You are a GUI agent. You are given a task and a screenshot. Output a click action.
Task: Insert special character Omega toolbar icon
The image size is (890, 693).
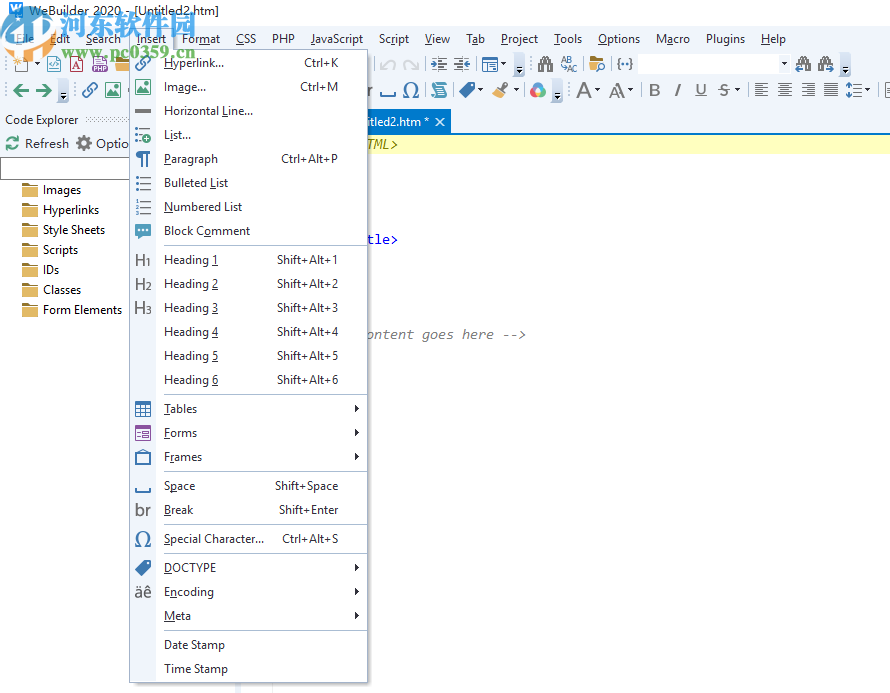point(411,90)
